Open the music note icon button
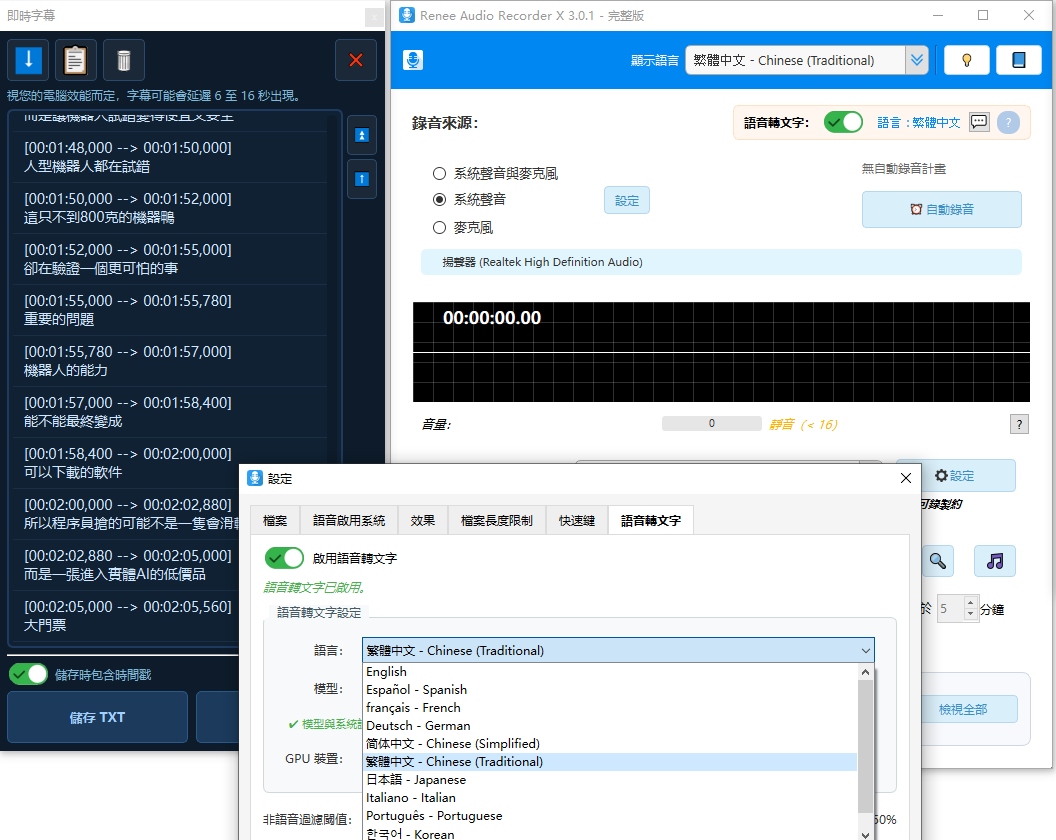The width and height of the screenshot is (1056, 840). tap(995, 560)
